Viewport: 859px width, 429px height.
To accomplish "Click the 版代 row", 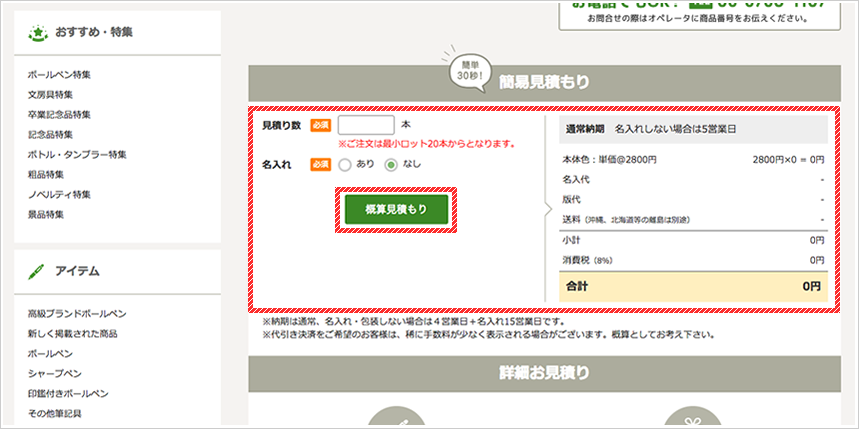I will coord(693,199).
